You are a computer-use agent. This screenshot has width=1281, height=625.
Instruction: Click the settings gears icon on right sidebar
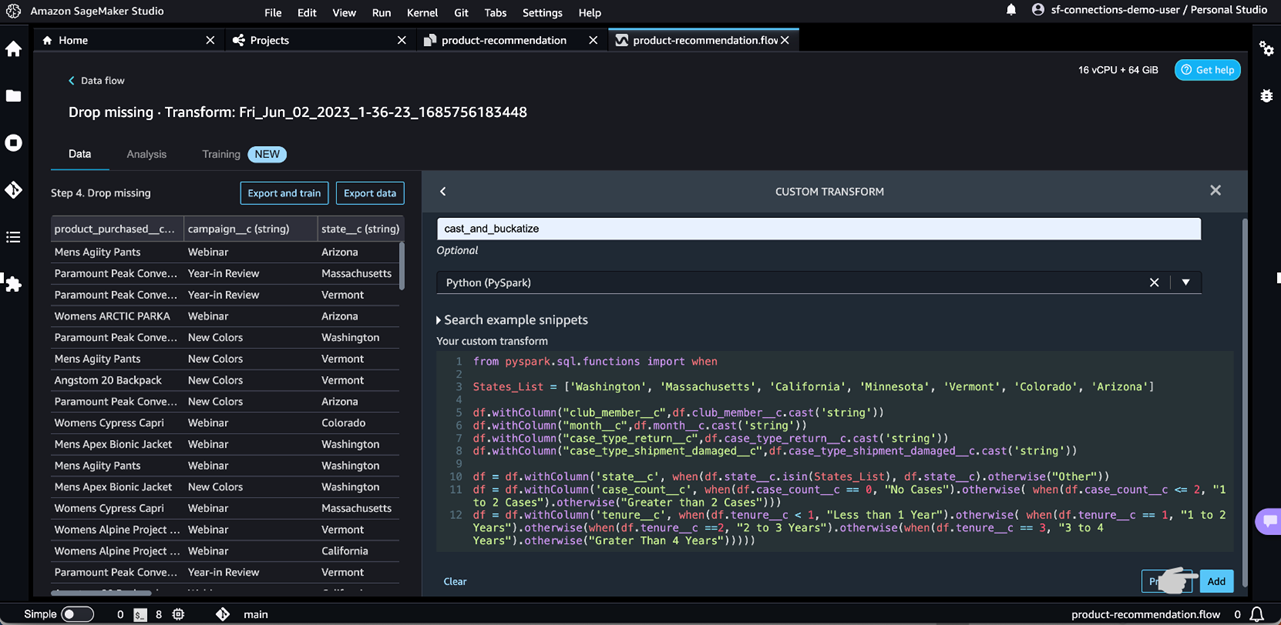click(x=1266, y=49)
